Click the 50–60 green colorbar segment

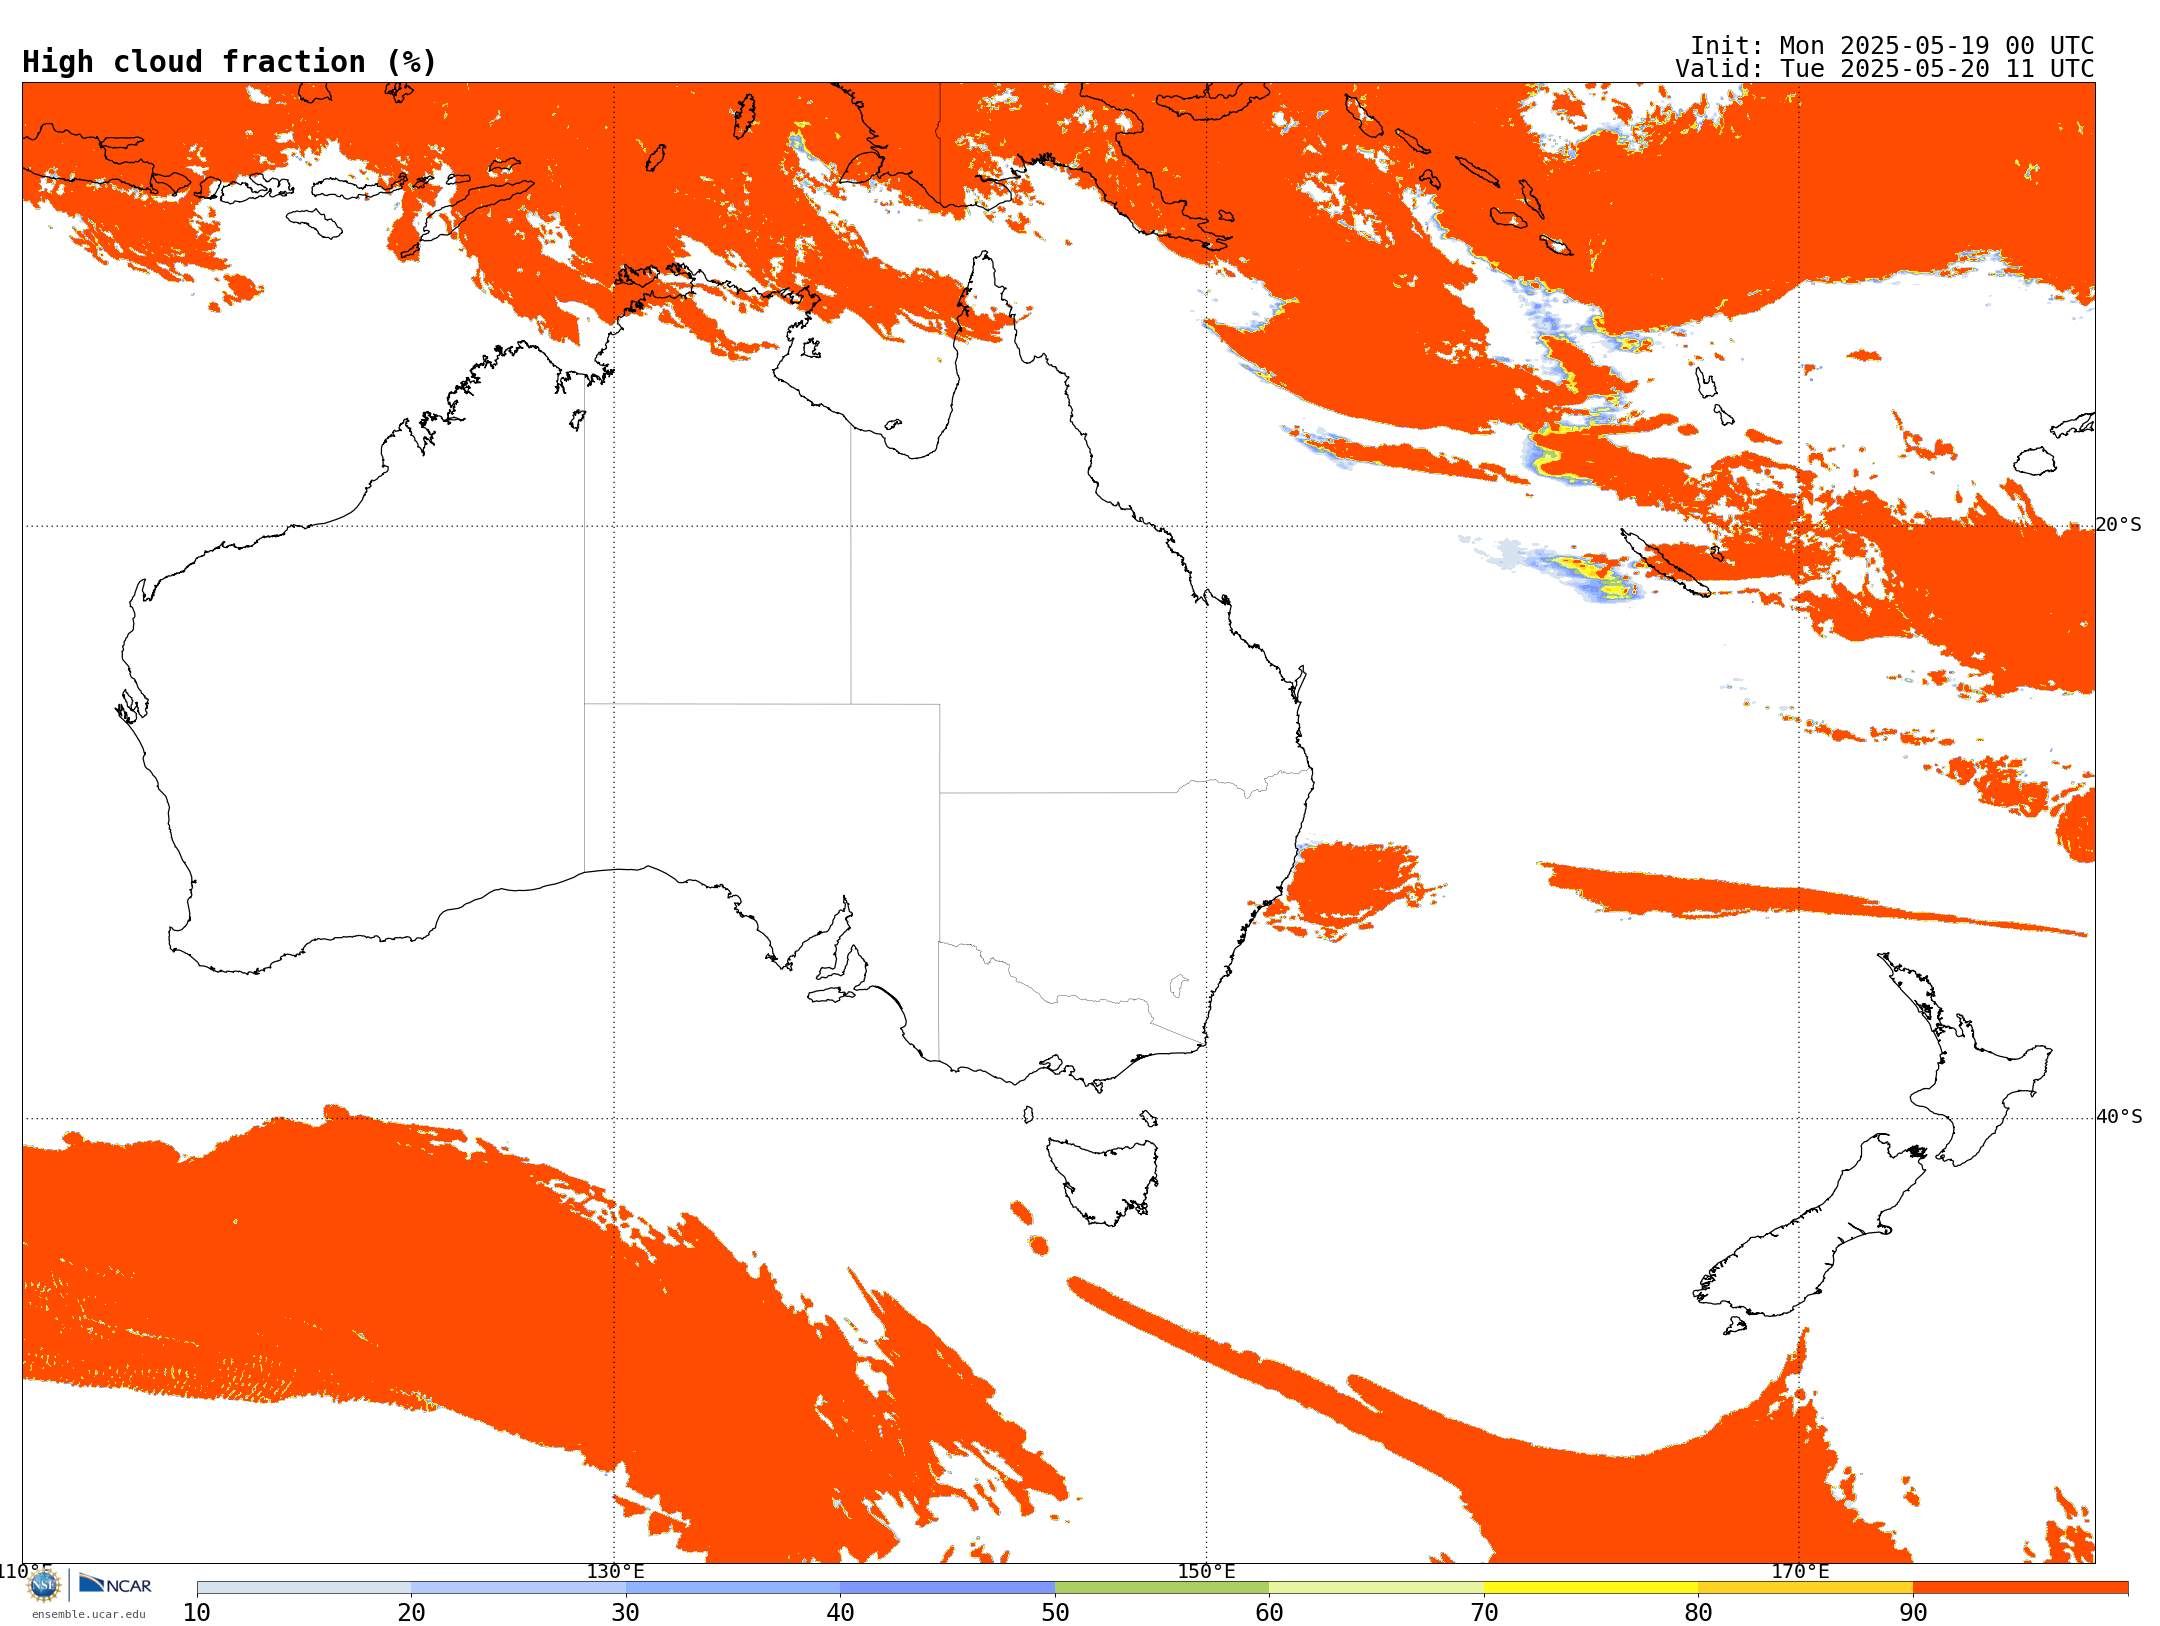click(x=1162, y=1588)
